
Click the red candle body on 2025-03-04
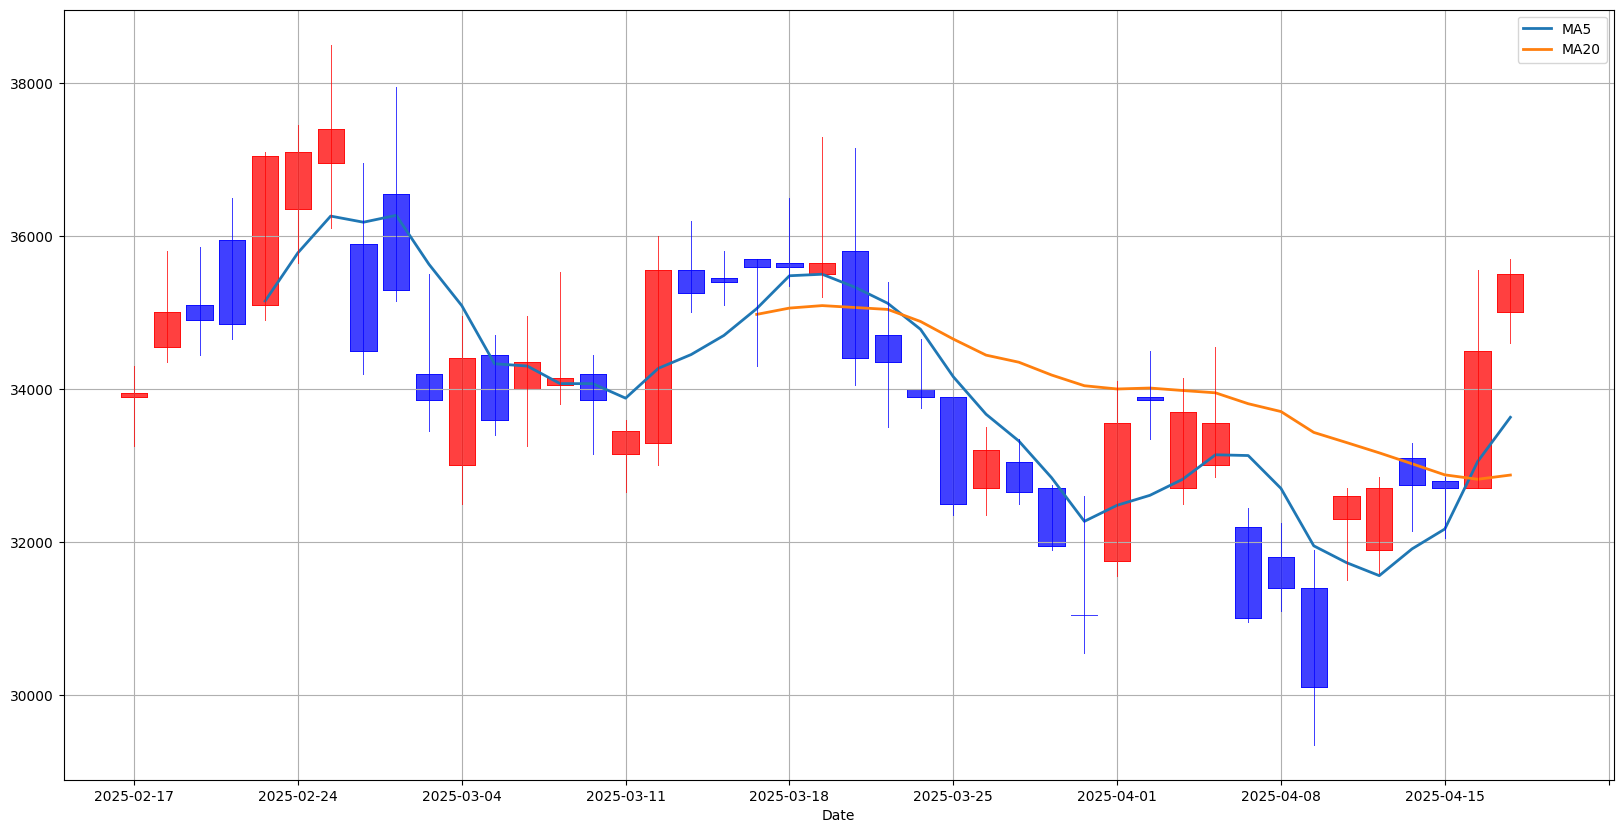click(462, 412)
